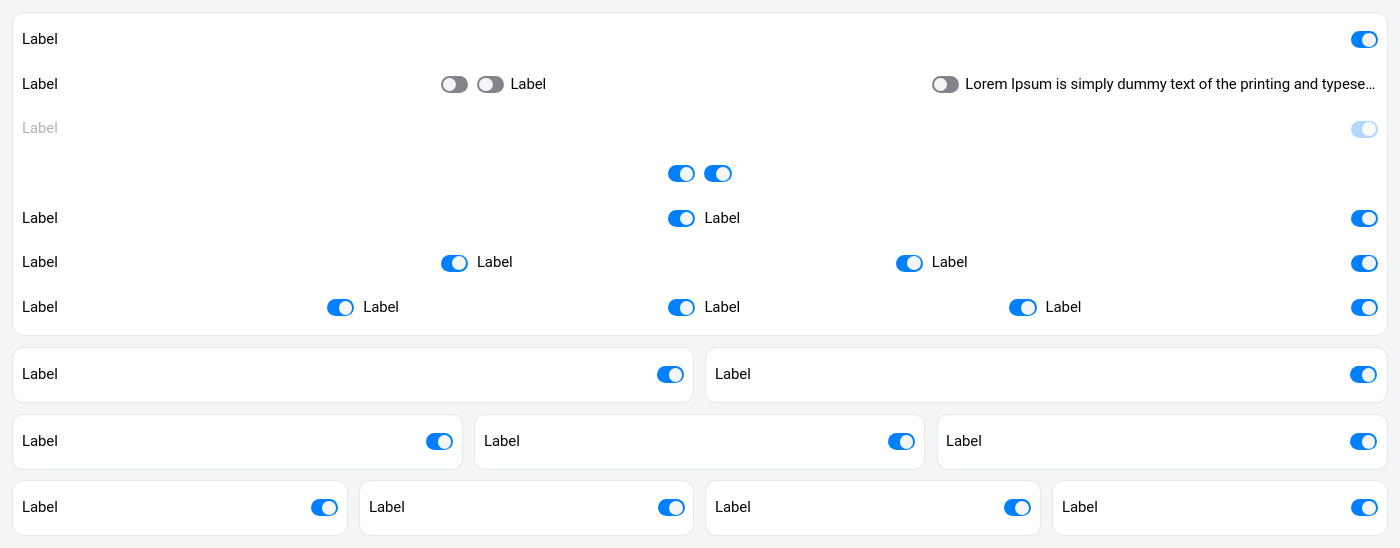Toggle the switch in the last of three cards
The height and width of the screenshot is (548, 1400).
coord(1363,442)
